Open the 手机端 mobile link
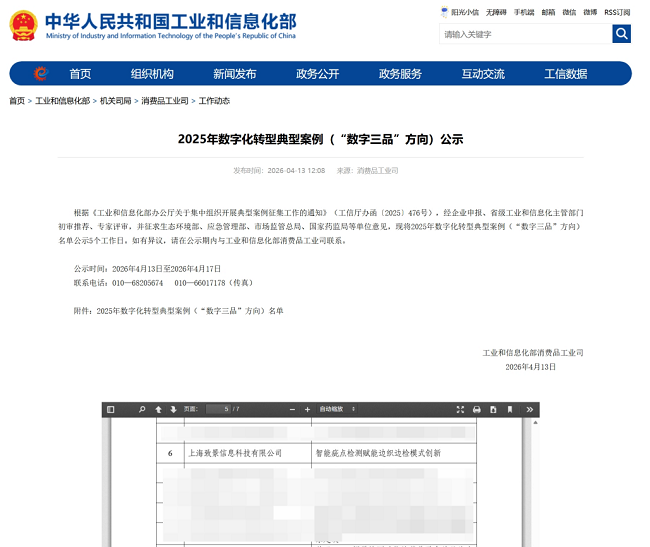650x547 pixels. [524, 12]
